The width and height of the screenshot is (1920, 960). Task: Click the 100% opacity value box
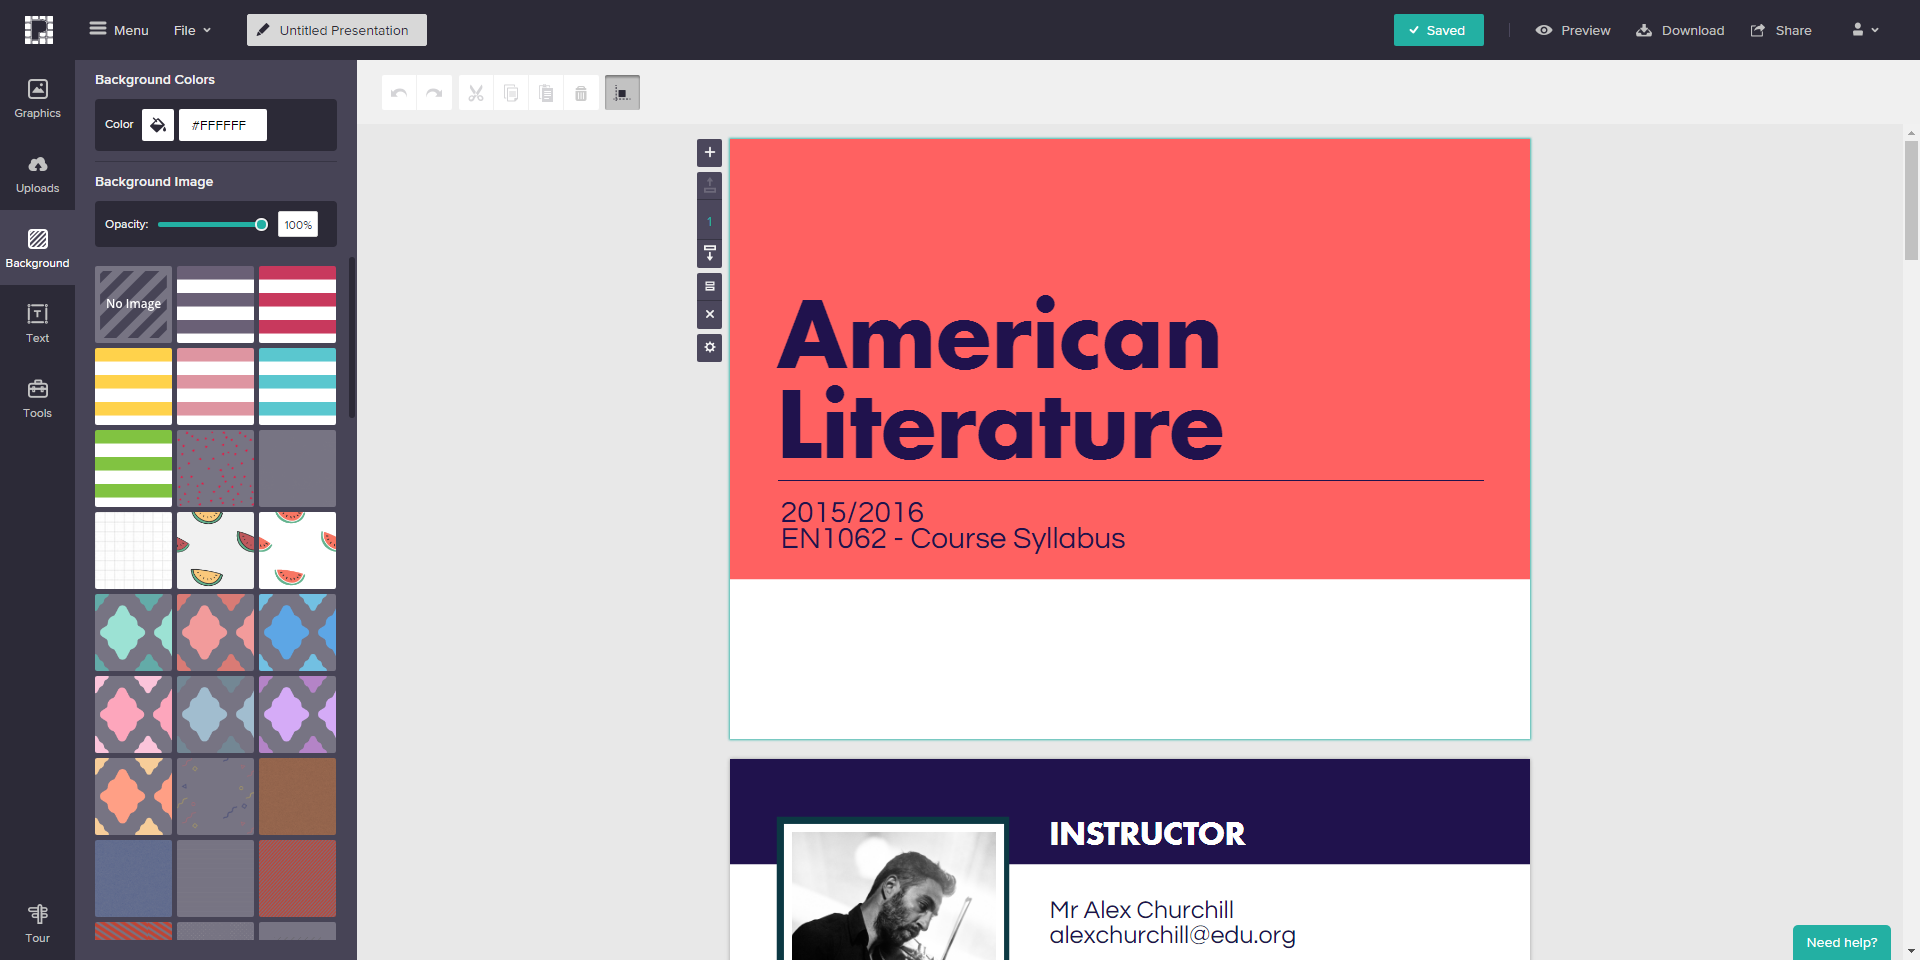tap(298, 225)
